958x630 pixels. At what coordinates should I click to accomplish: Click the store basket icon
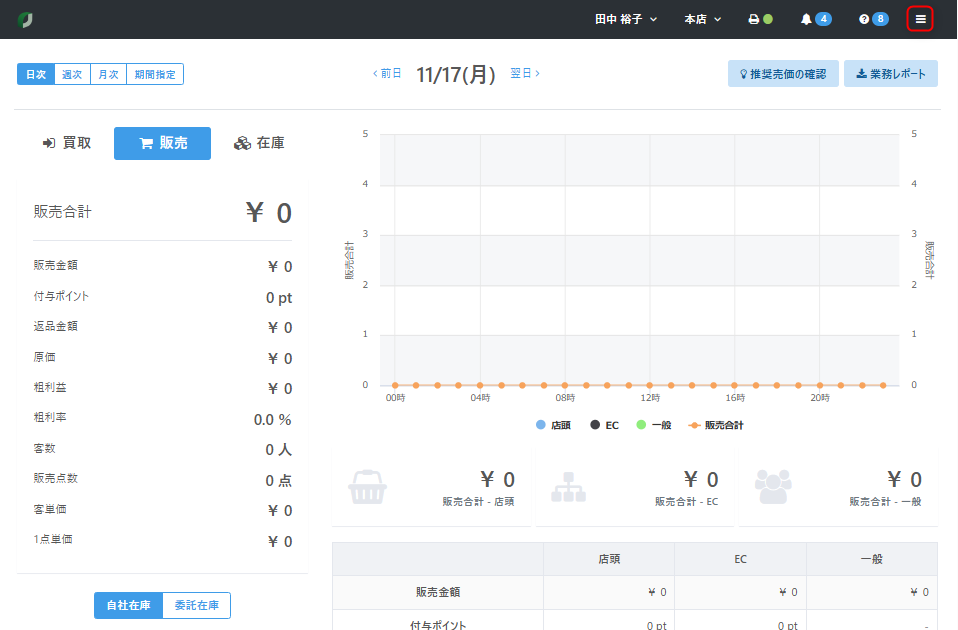(367, 487)
